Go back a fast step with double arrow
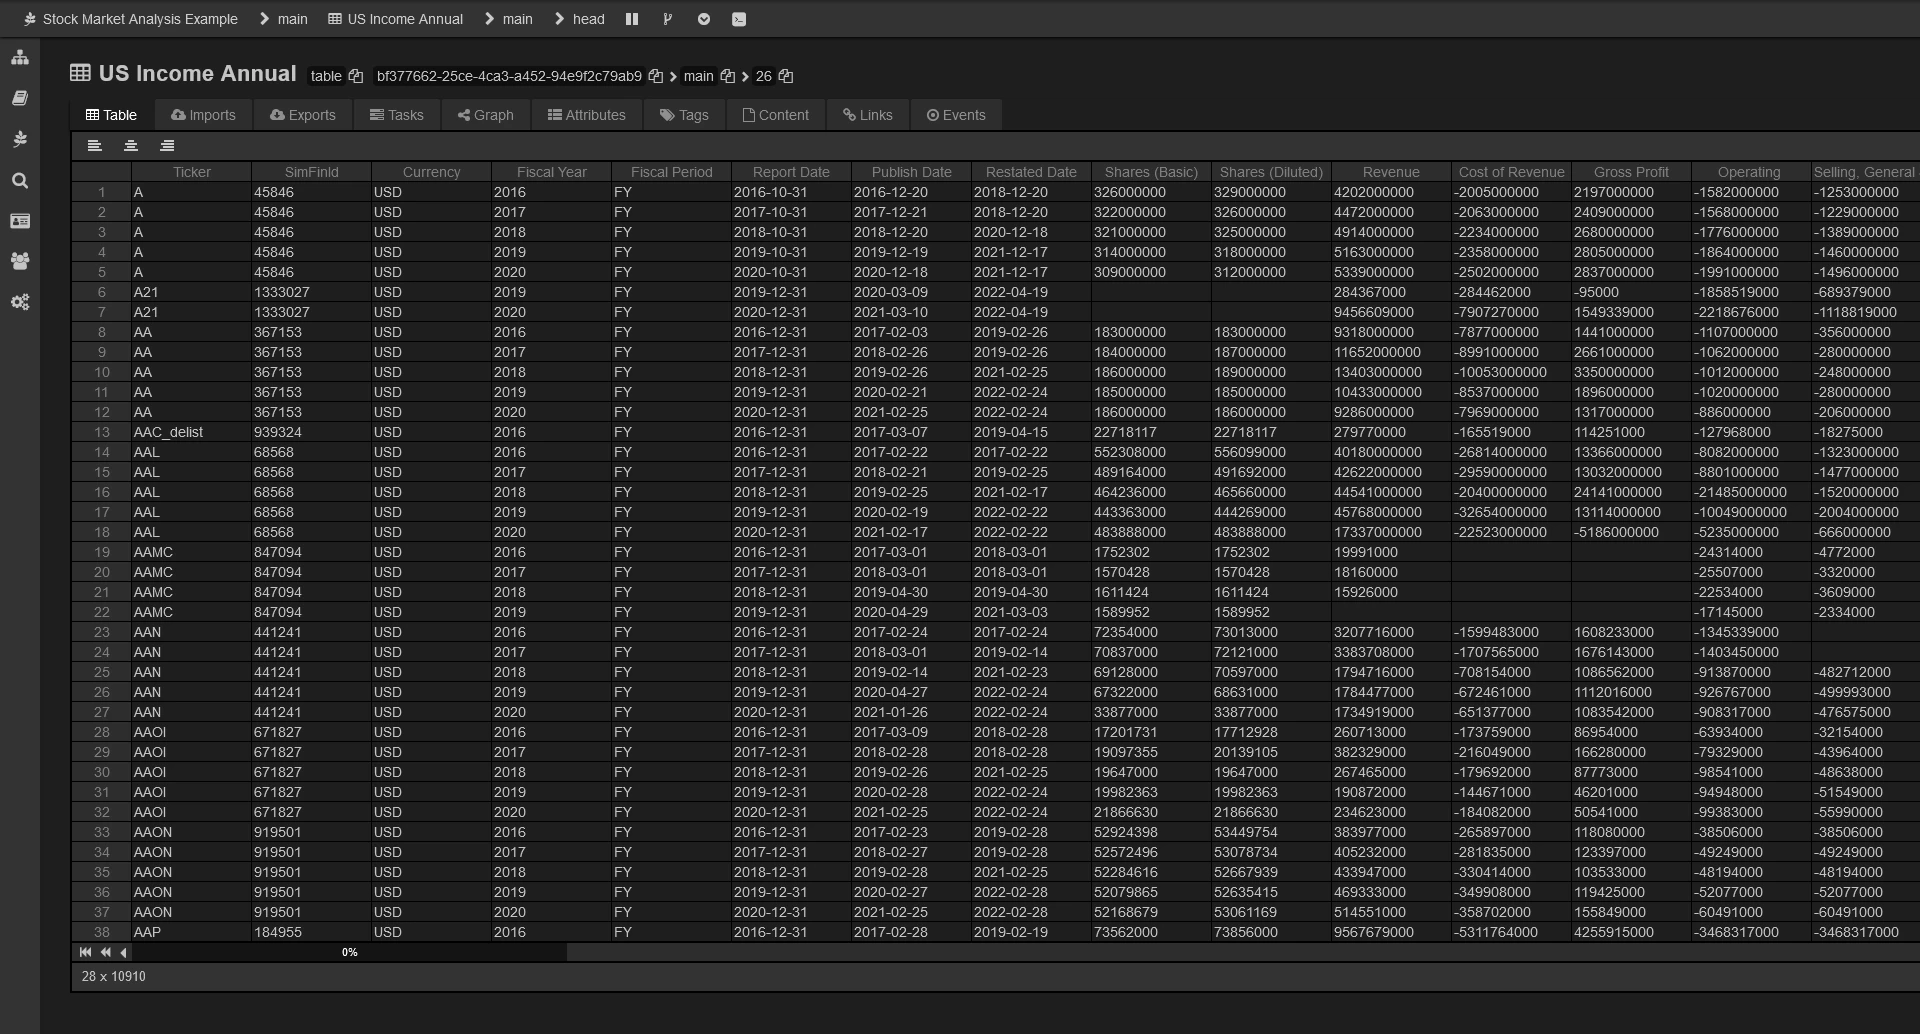The height and width of the screenshot is (1034, 1920). coord(105,952)
